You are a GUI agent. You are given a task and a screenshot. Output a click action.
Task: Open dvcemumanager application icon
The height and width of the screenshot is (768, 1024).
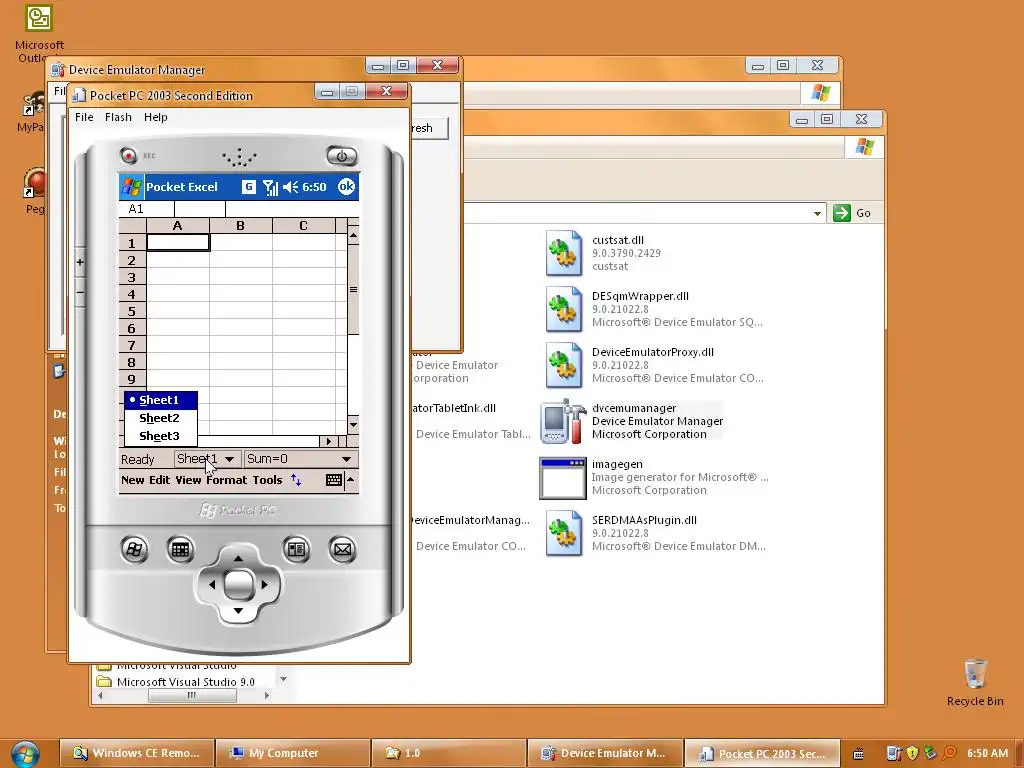[563, 421]
